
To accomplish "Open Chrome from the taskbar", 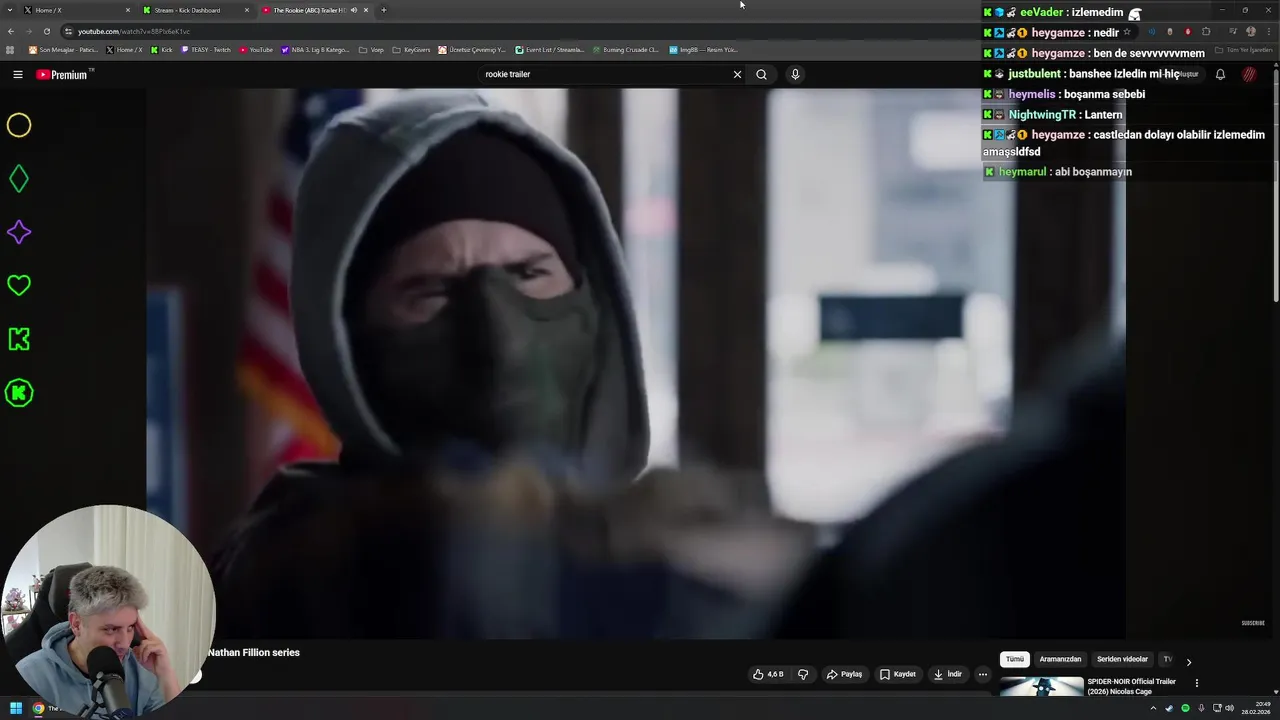I will click(38, 709).
